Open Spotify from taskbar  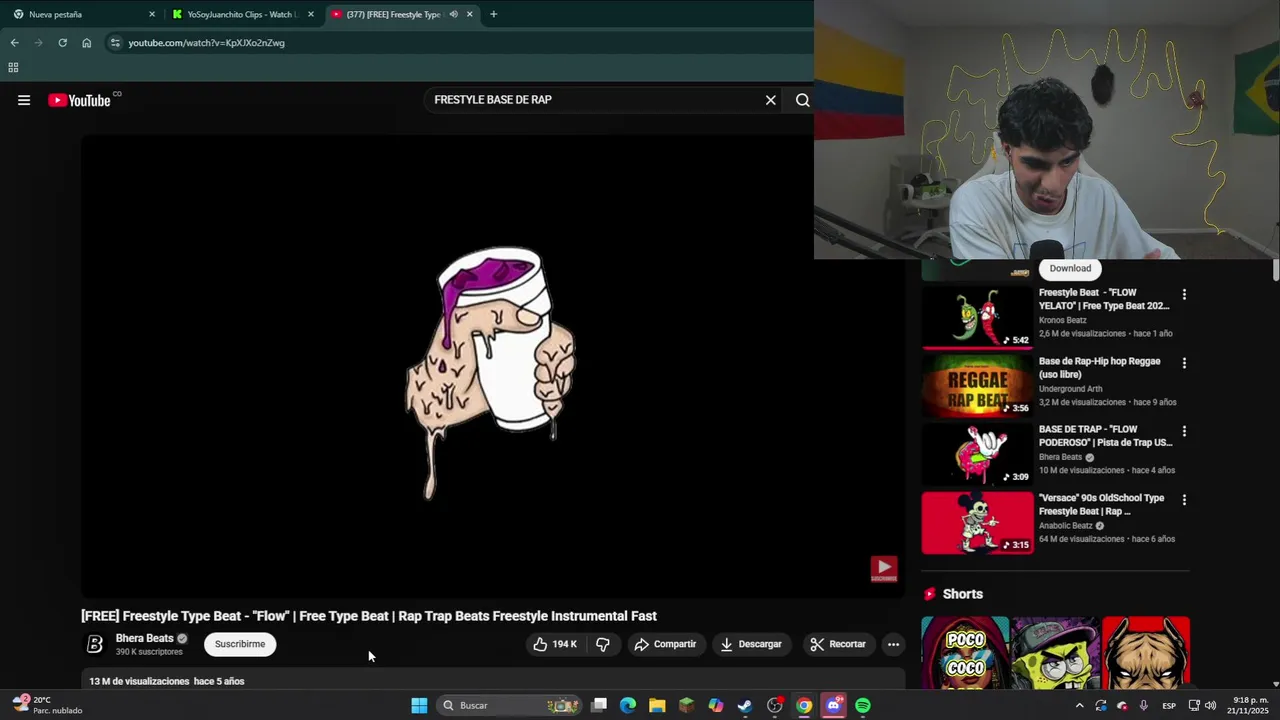tap(863, 705)
